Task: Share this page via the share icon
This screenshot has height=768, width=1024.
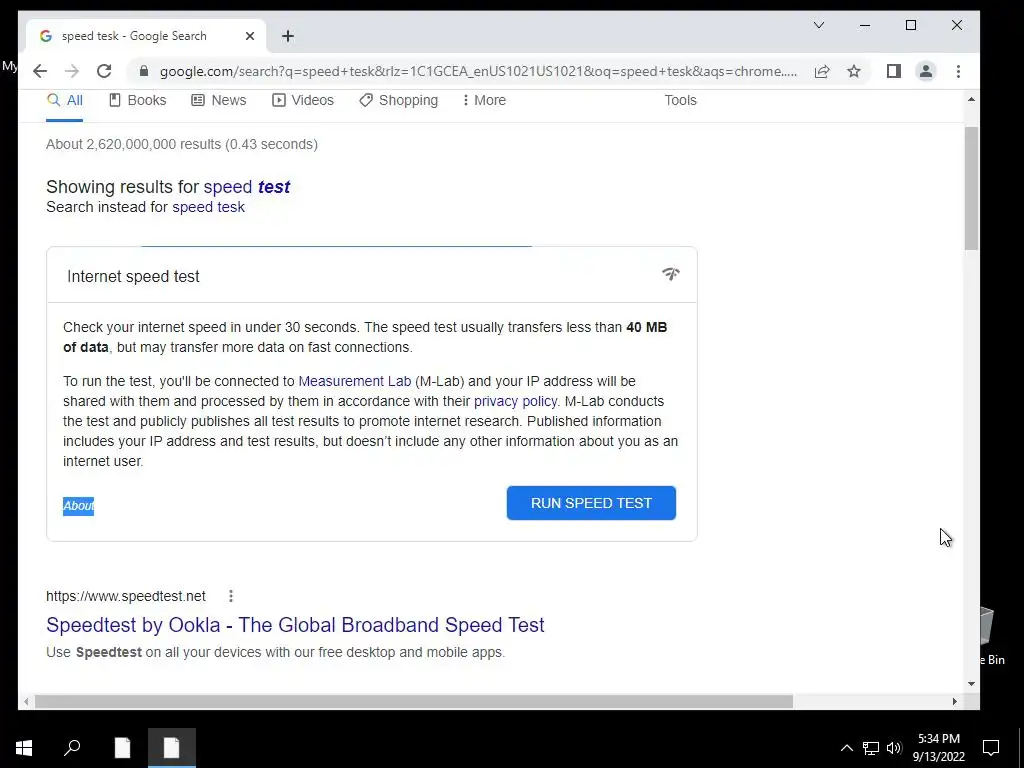Action: click(x=822, y=71)
